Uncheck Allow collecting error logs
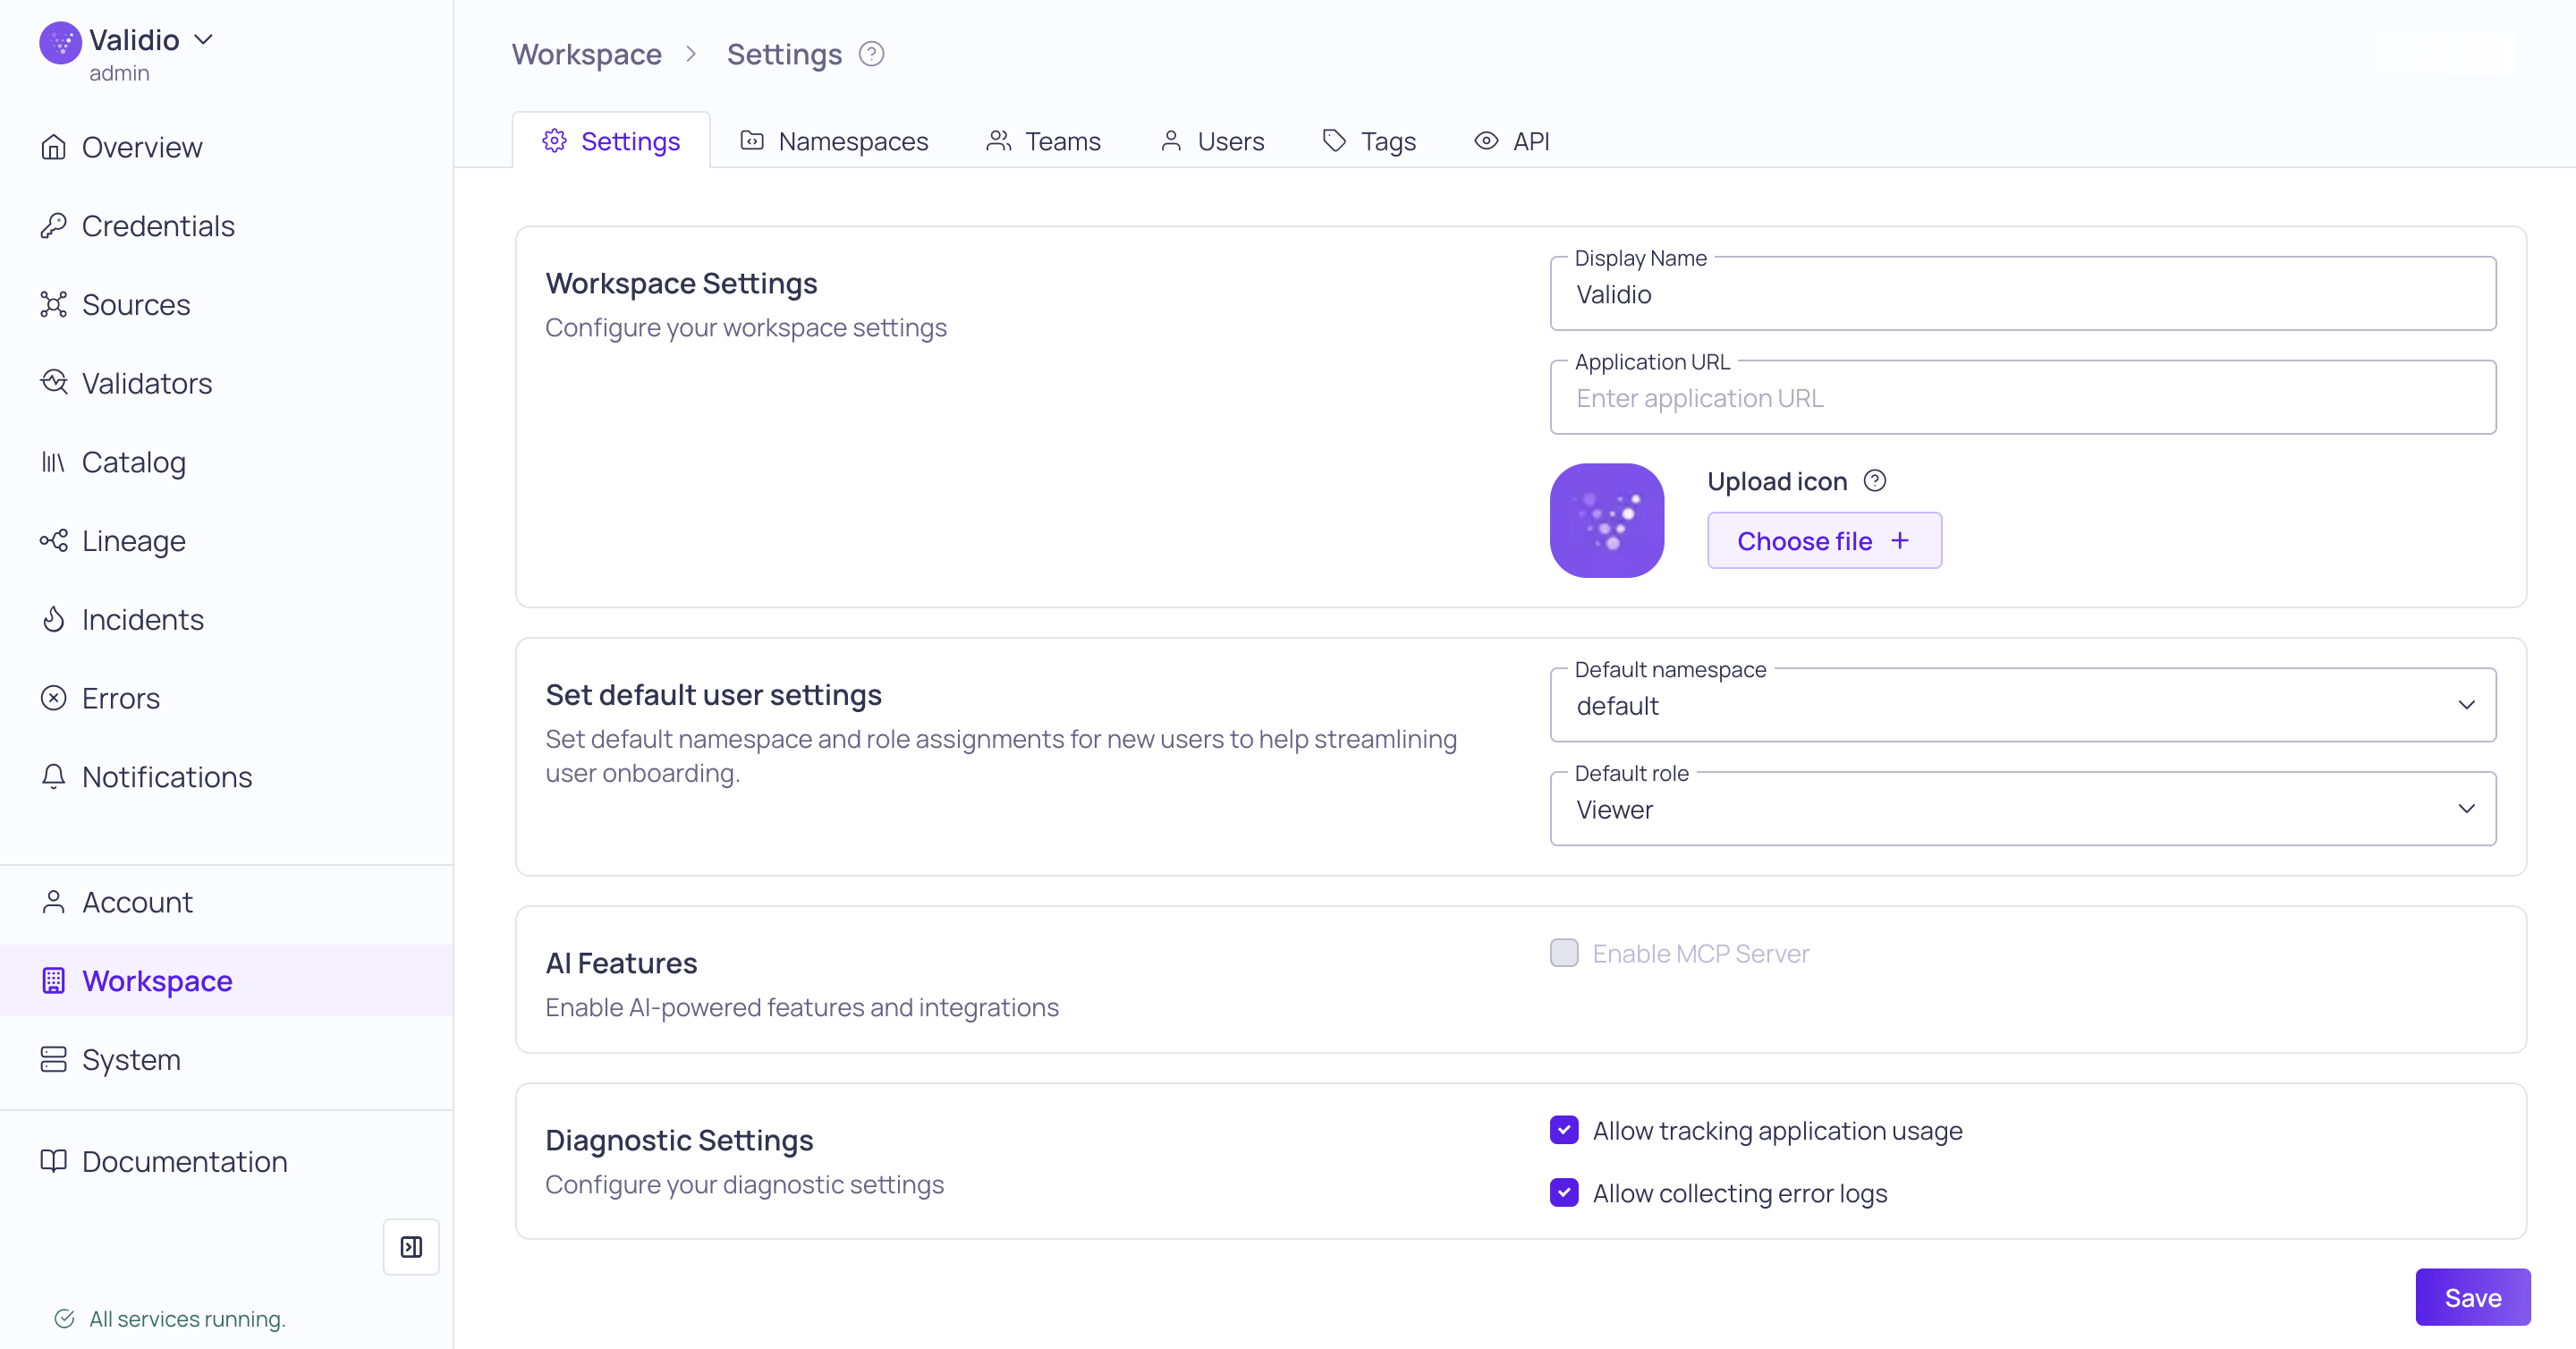 pos(1564,1193)
